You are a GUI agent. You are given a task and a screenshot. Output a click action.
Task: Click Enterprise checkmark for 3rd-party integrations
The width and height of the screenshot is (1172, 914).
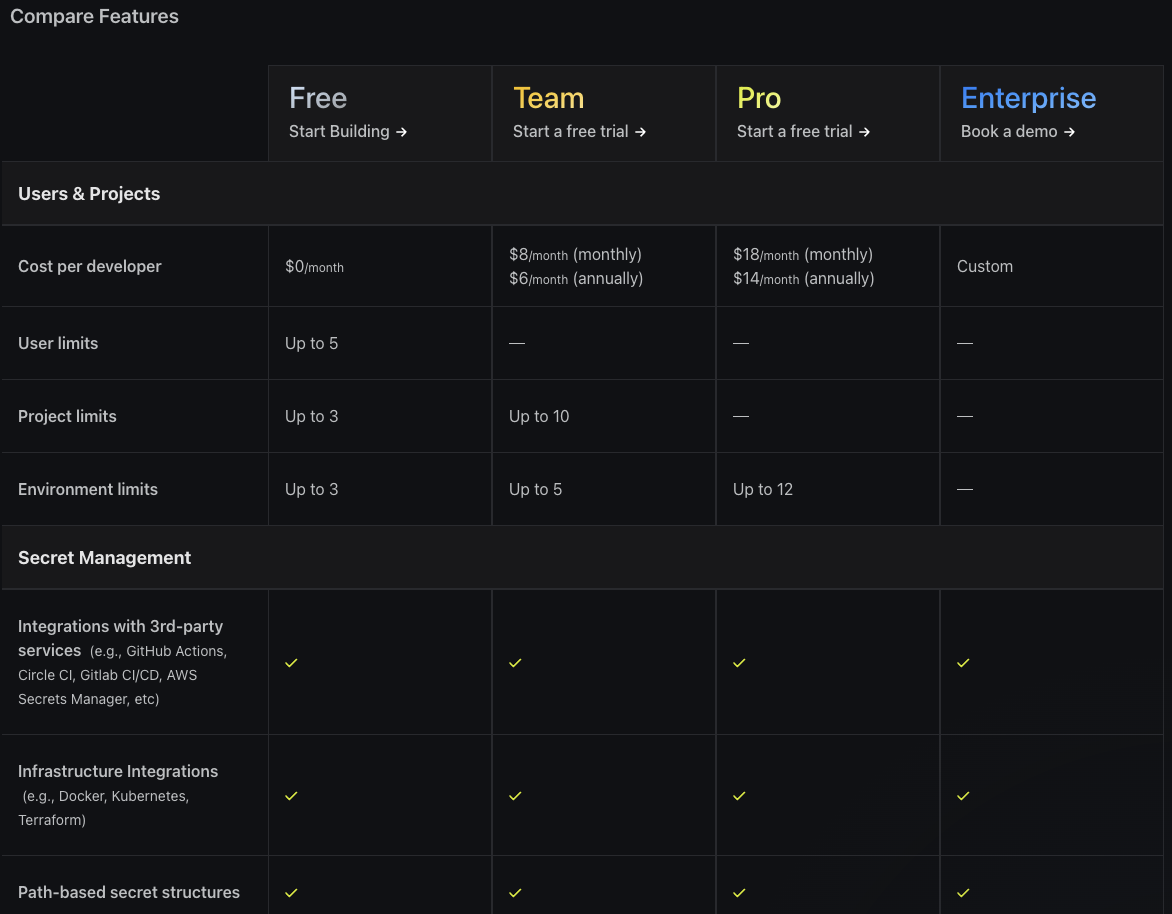[x=963, y=663]
